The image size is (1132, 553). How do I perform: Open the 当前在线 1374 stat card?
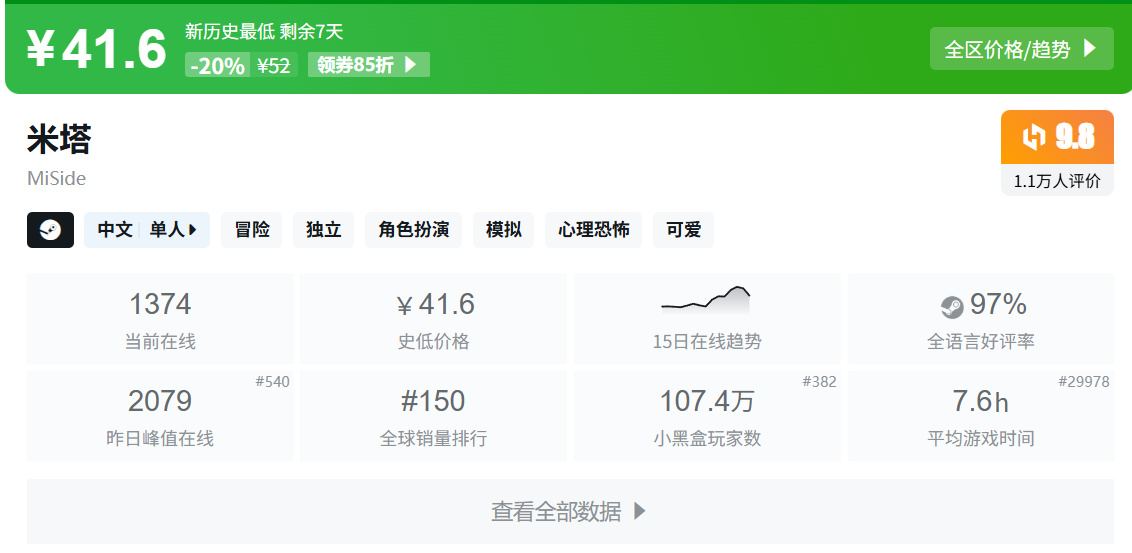click(160, 319)
